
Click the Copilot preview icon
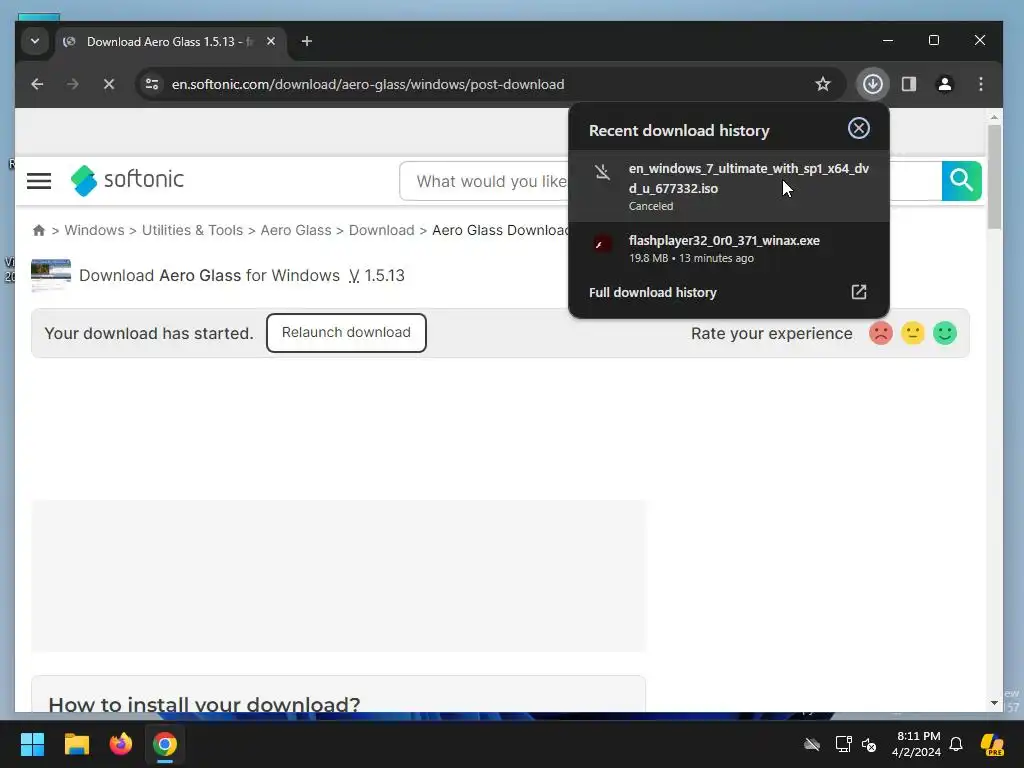[992, 744]
